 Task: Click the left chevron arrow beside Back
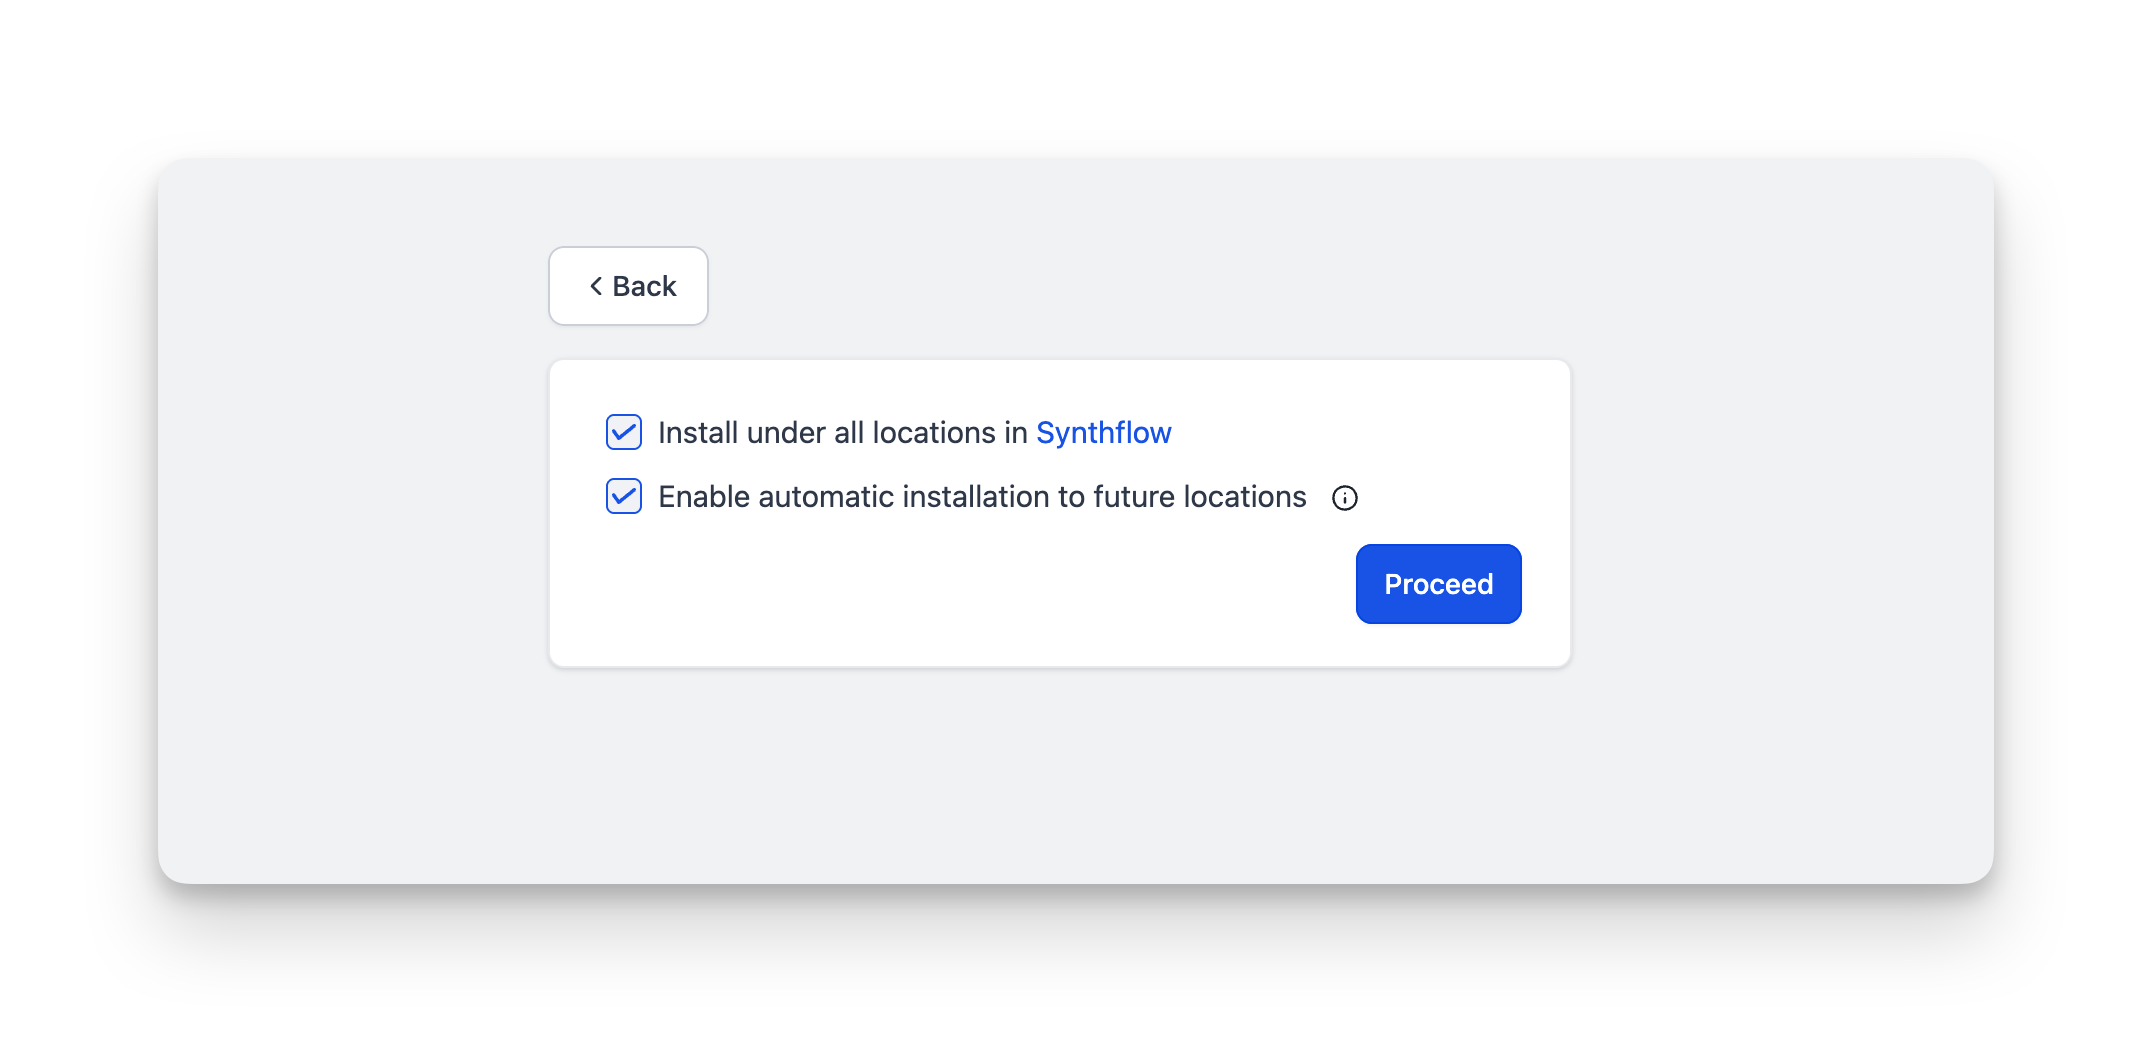596,286
